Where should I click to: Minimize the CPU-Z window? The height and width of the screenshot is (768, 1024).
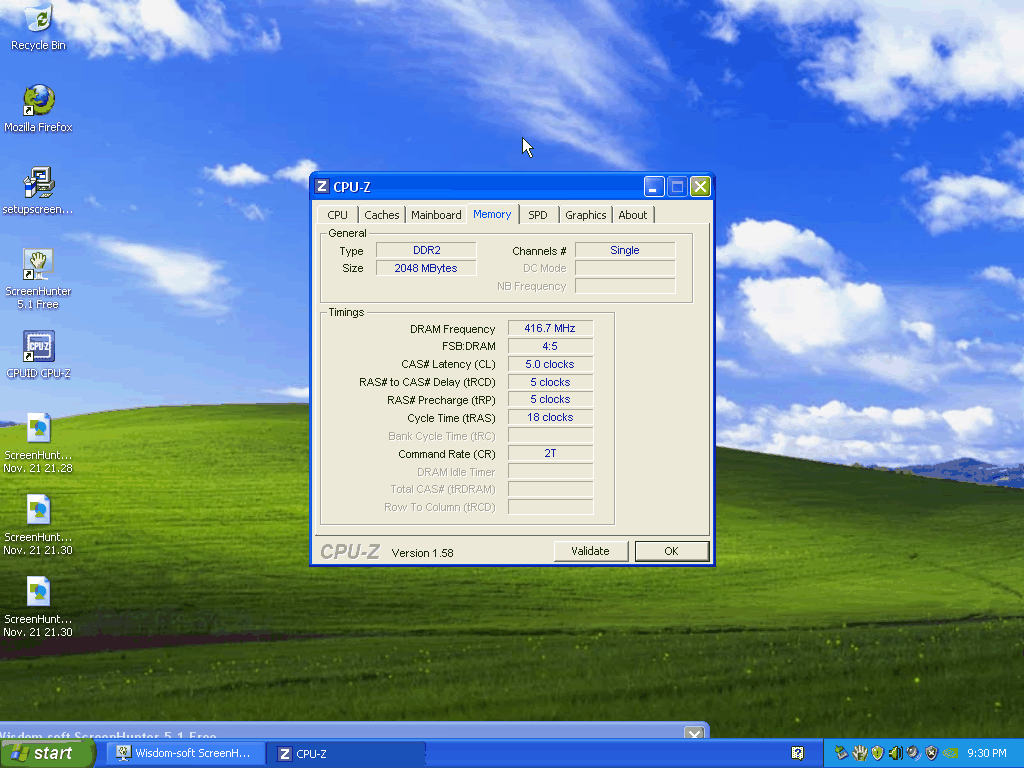(x=654, y=187)
